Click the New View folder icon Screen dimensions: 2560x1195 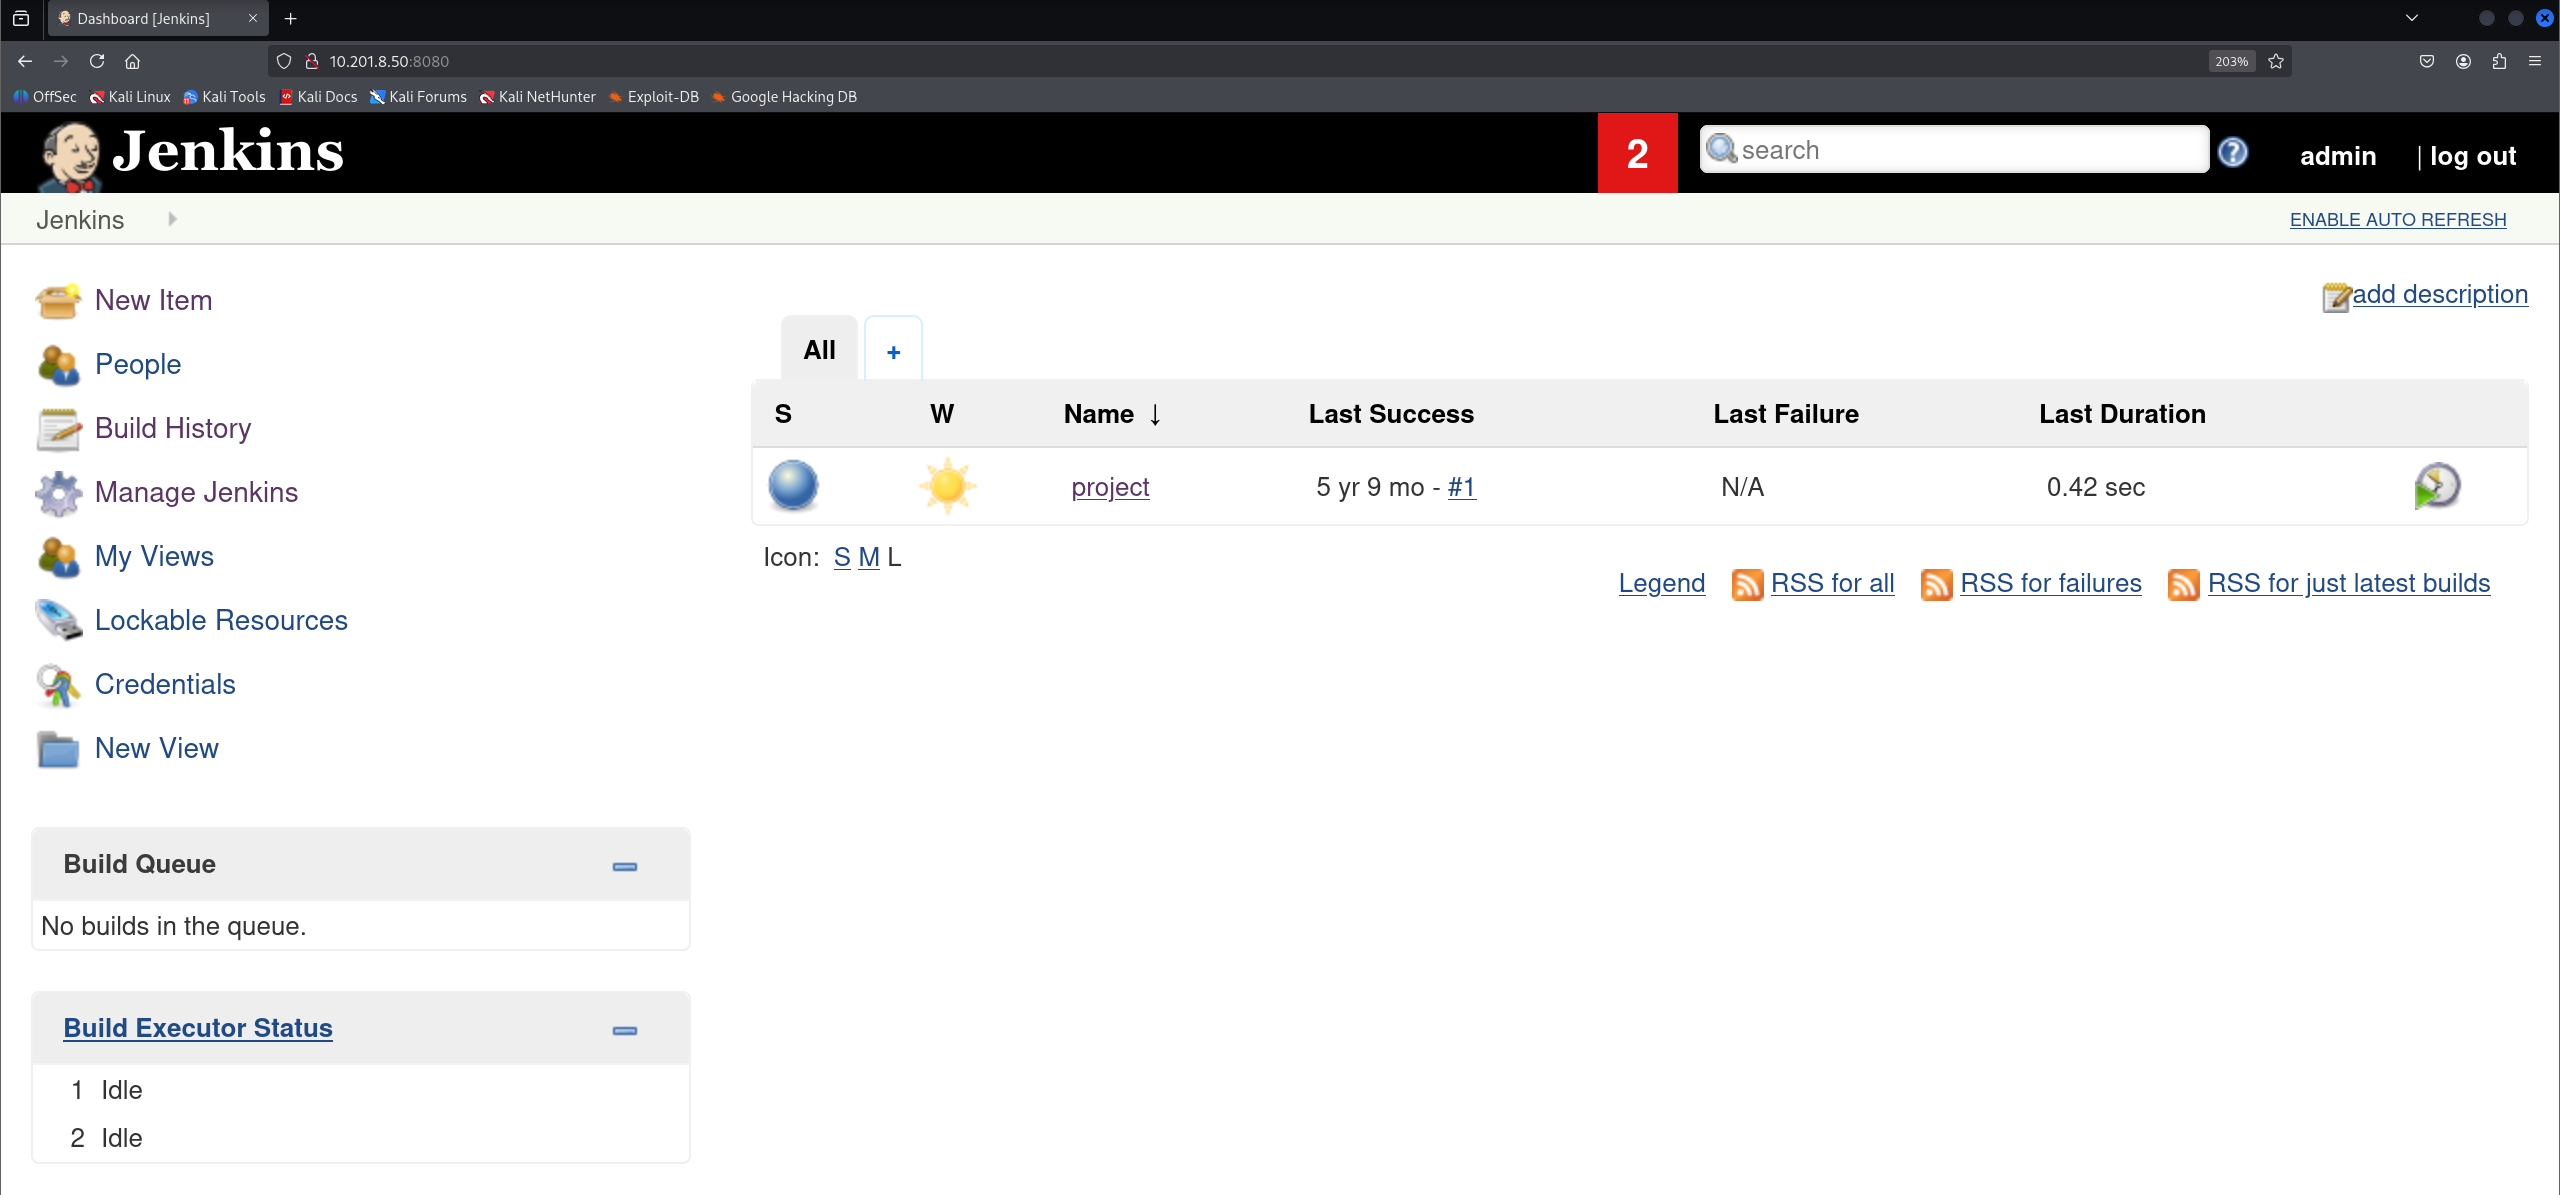(58, 749)
